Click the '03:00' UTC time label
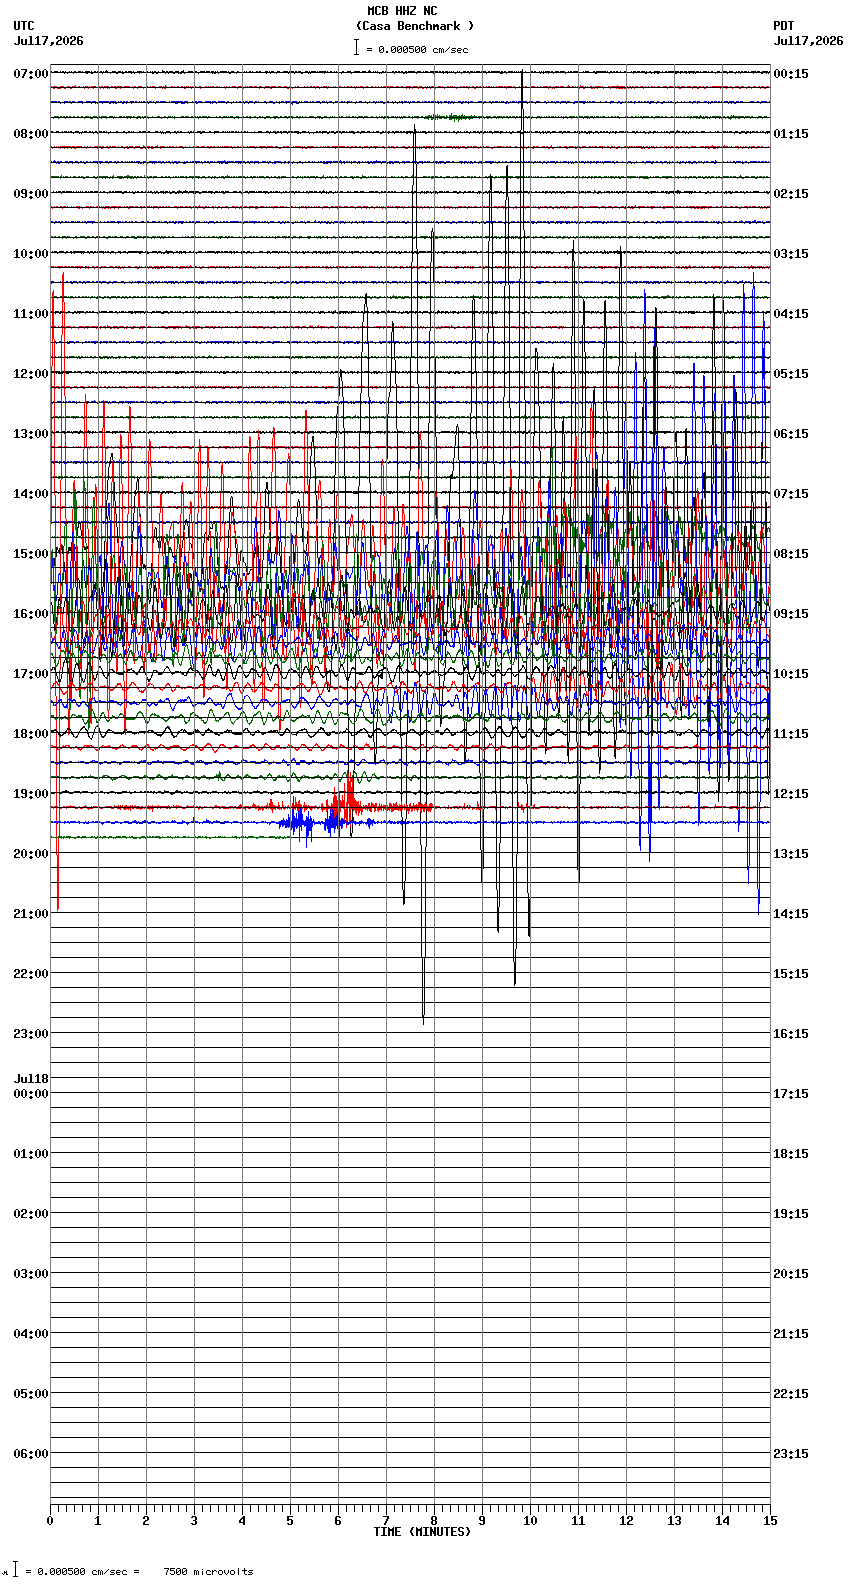 pos(31,1274)
